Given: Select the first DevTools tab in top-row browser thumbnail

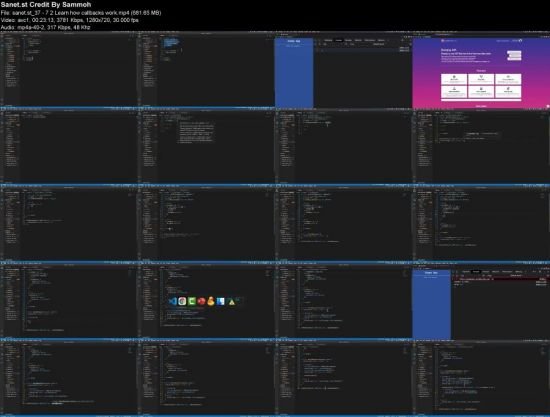Looking at the screenshot, I should (x=328, y=40).
